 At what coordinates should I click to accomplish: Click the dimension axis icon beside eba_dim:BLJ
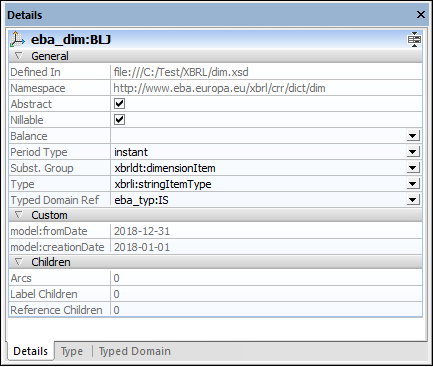17,39
